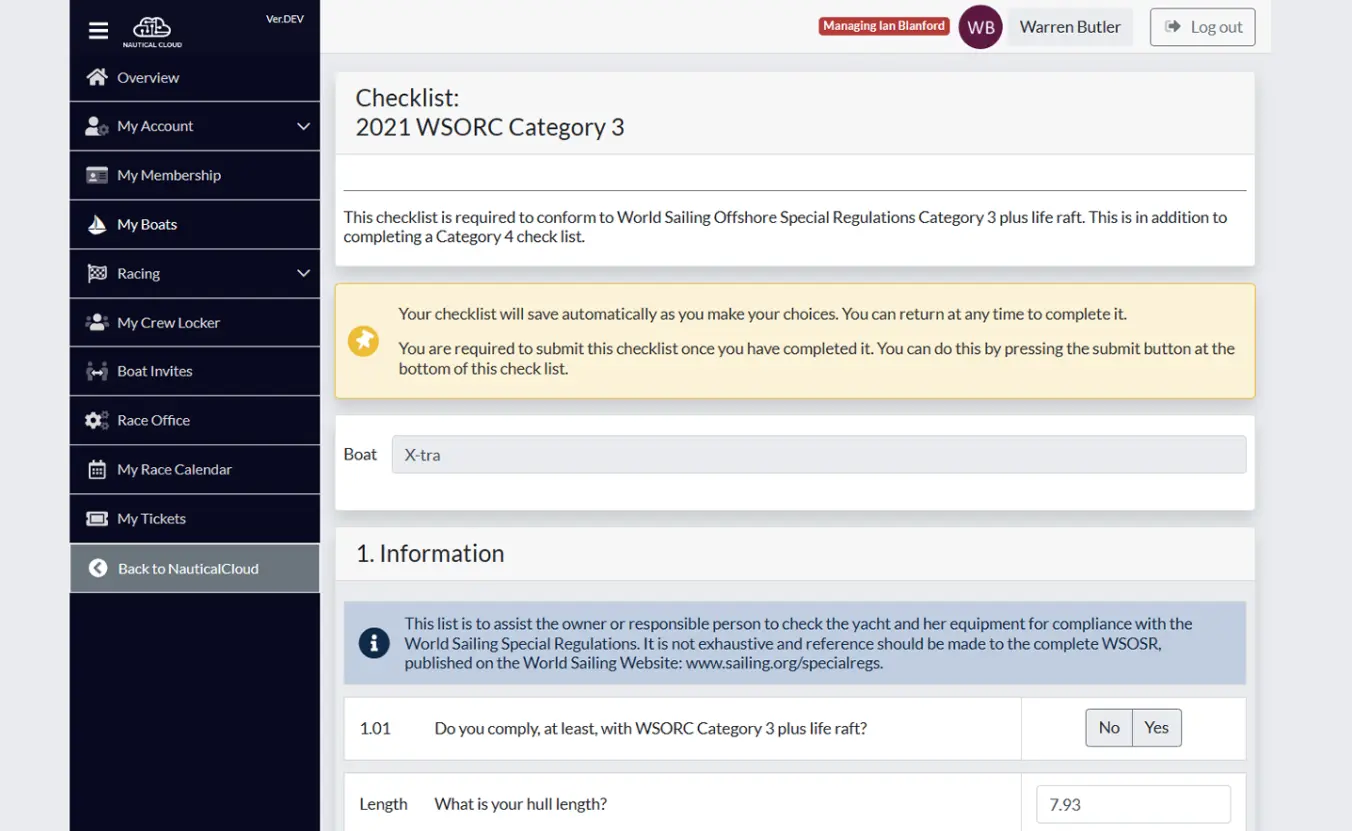The width and height of the screenshot is (1352, 831).
Task: Open My Race Calendar calendar icon
Action: pyautogui.click(x=96, y=469)
